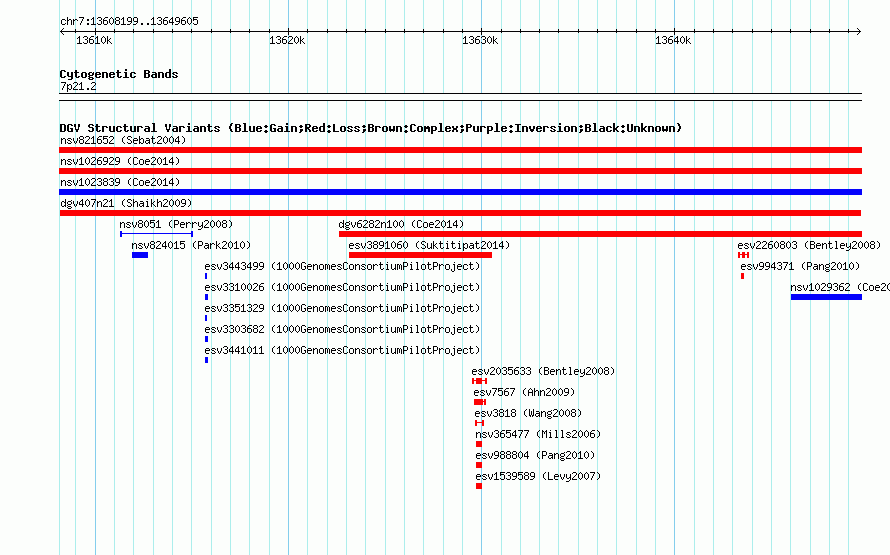The image size is (890, 555).
Task: Click the esv988804 (Pang2010) red marker
Action: (479, 465)
